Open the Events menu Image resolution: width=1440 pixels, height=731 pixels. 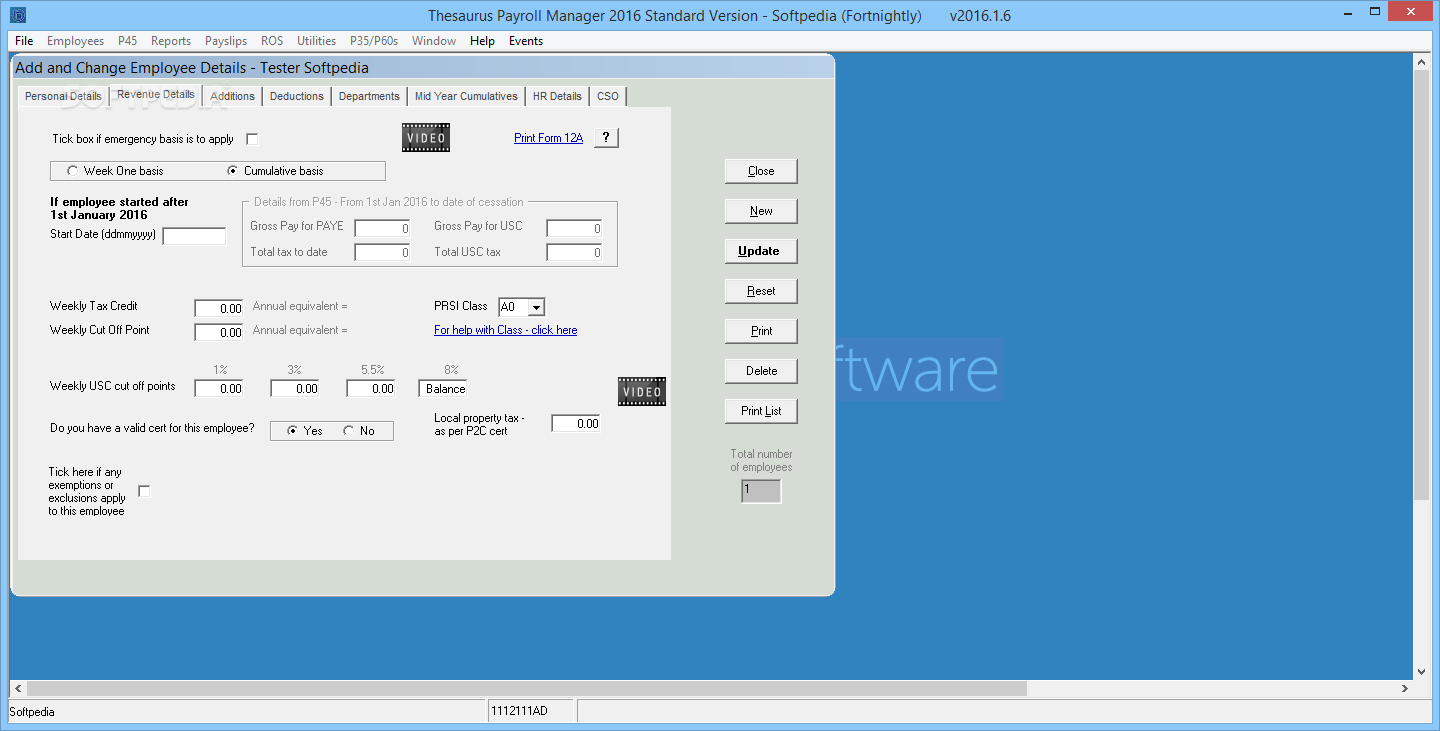(x=526, y=41)
